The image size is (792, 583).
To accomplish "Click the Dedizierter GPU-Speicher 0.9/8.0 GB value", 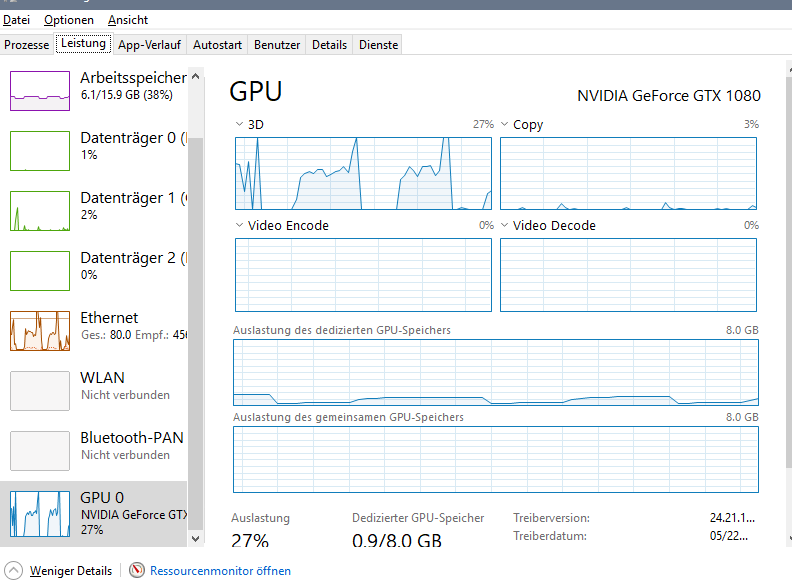I will coord(397,541).
